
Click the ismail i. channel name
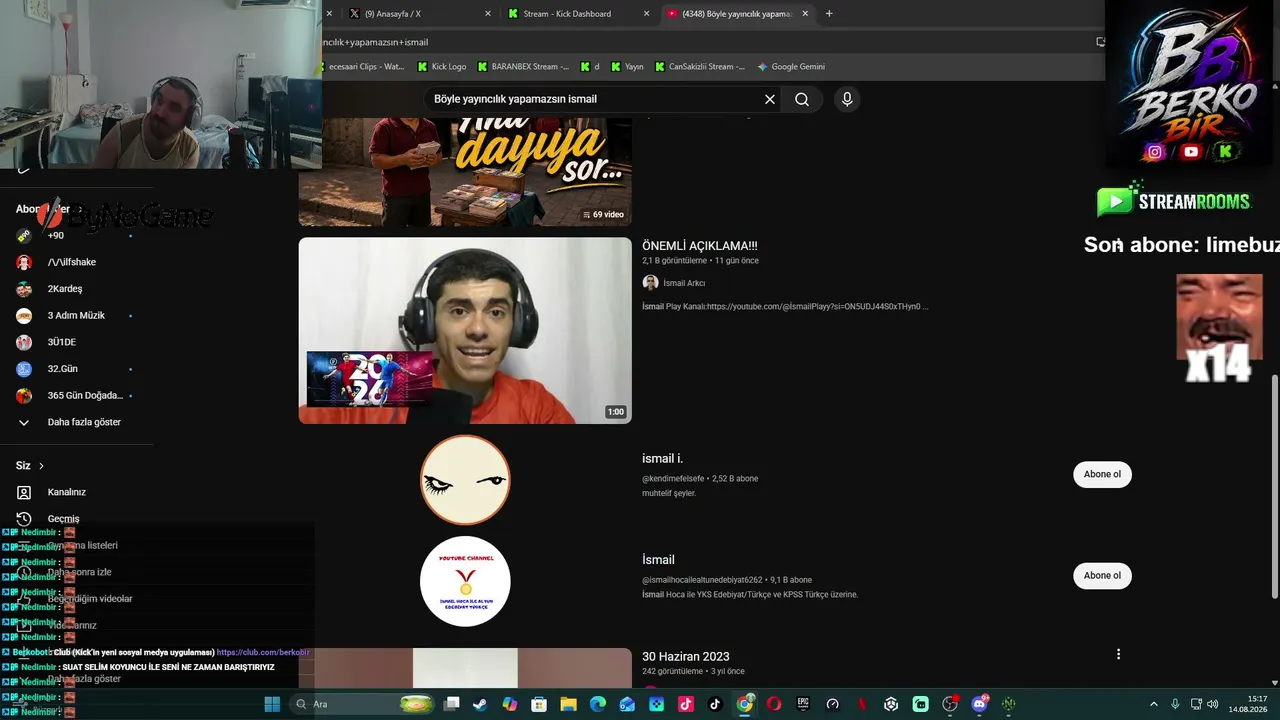662,459
